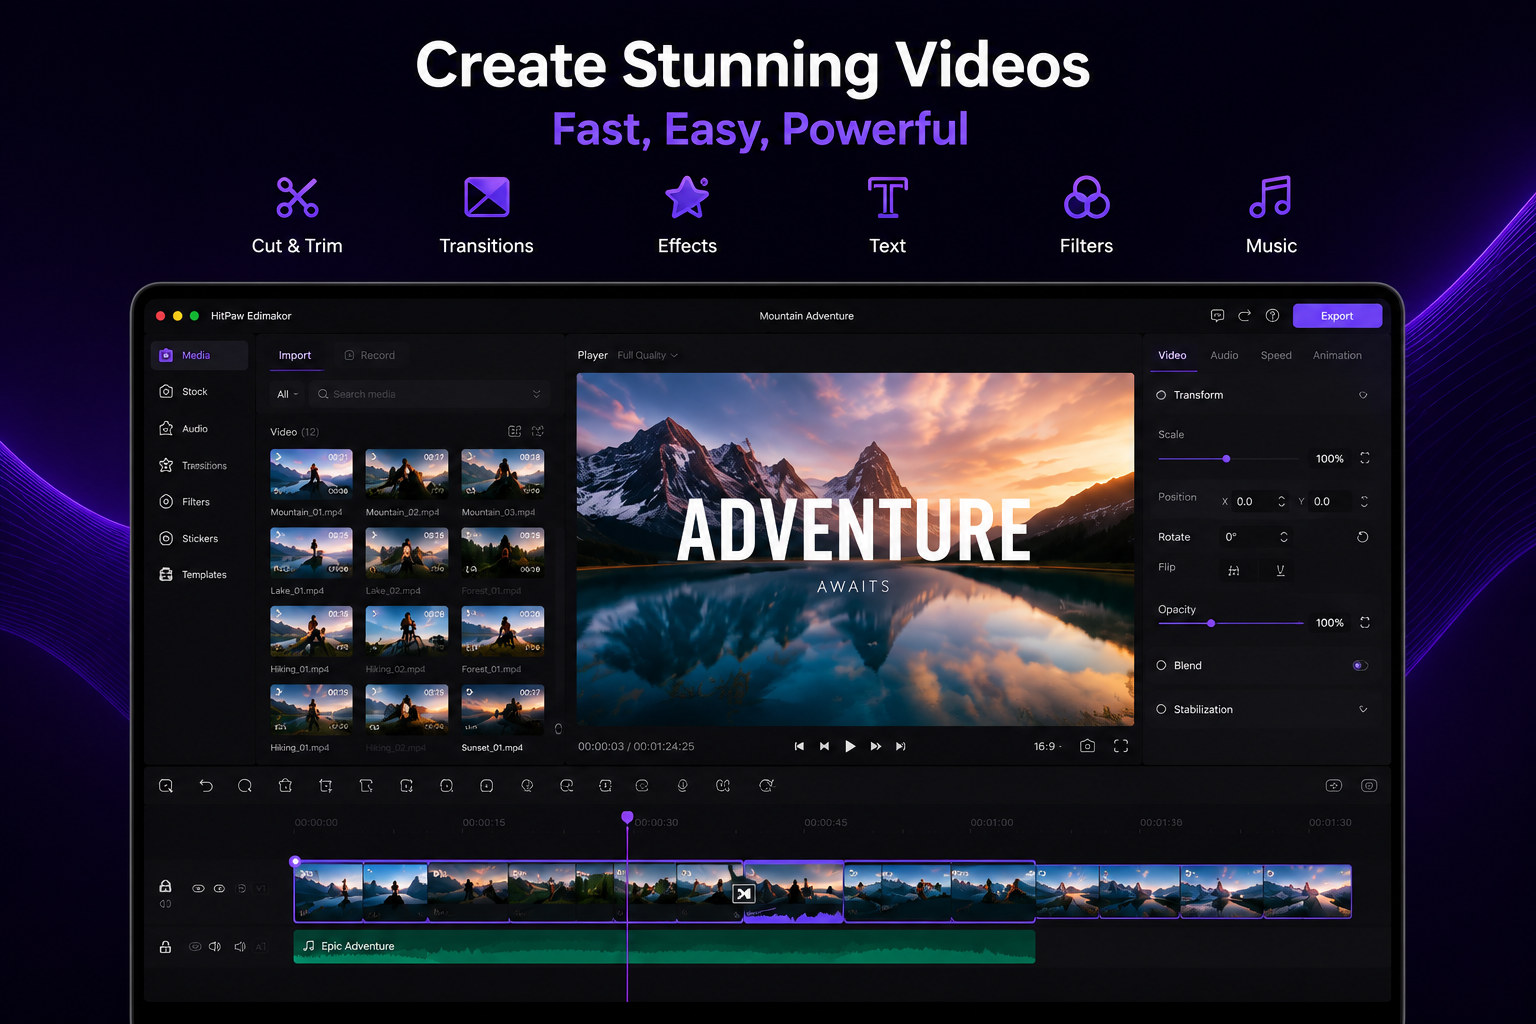Open the Media panel in sidebar
The height and width of the screenshot is (1024, 1536).
click(x=198, y=355)
